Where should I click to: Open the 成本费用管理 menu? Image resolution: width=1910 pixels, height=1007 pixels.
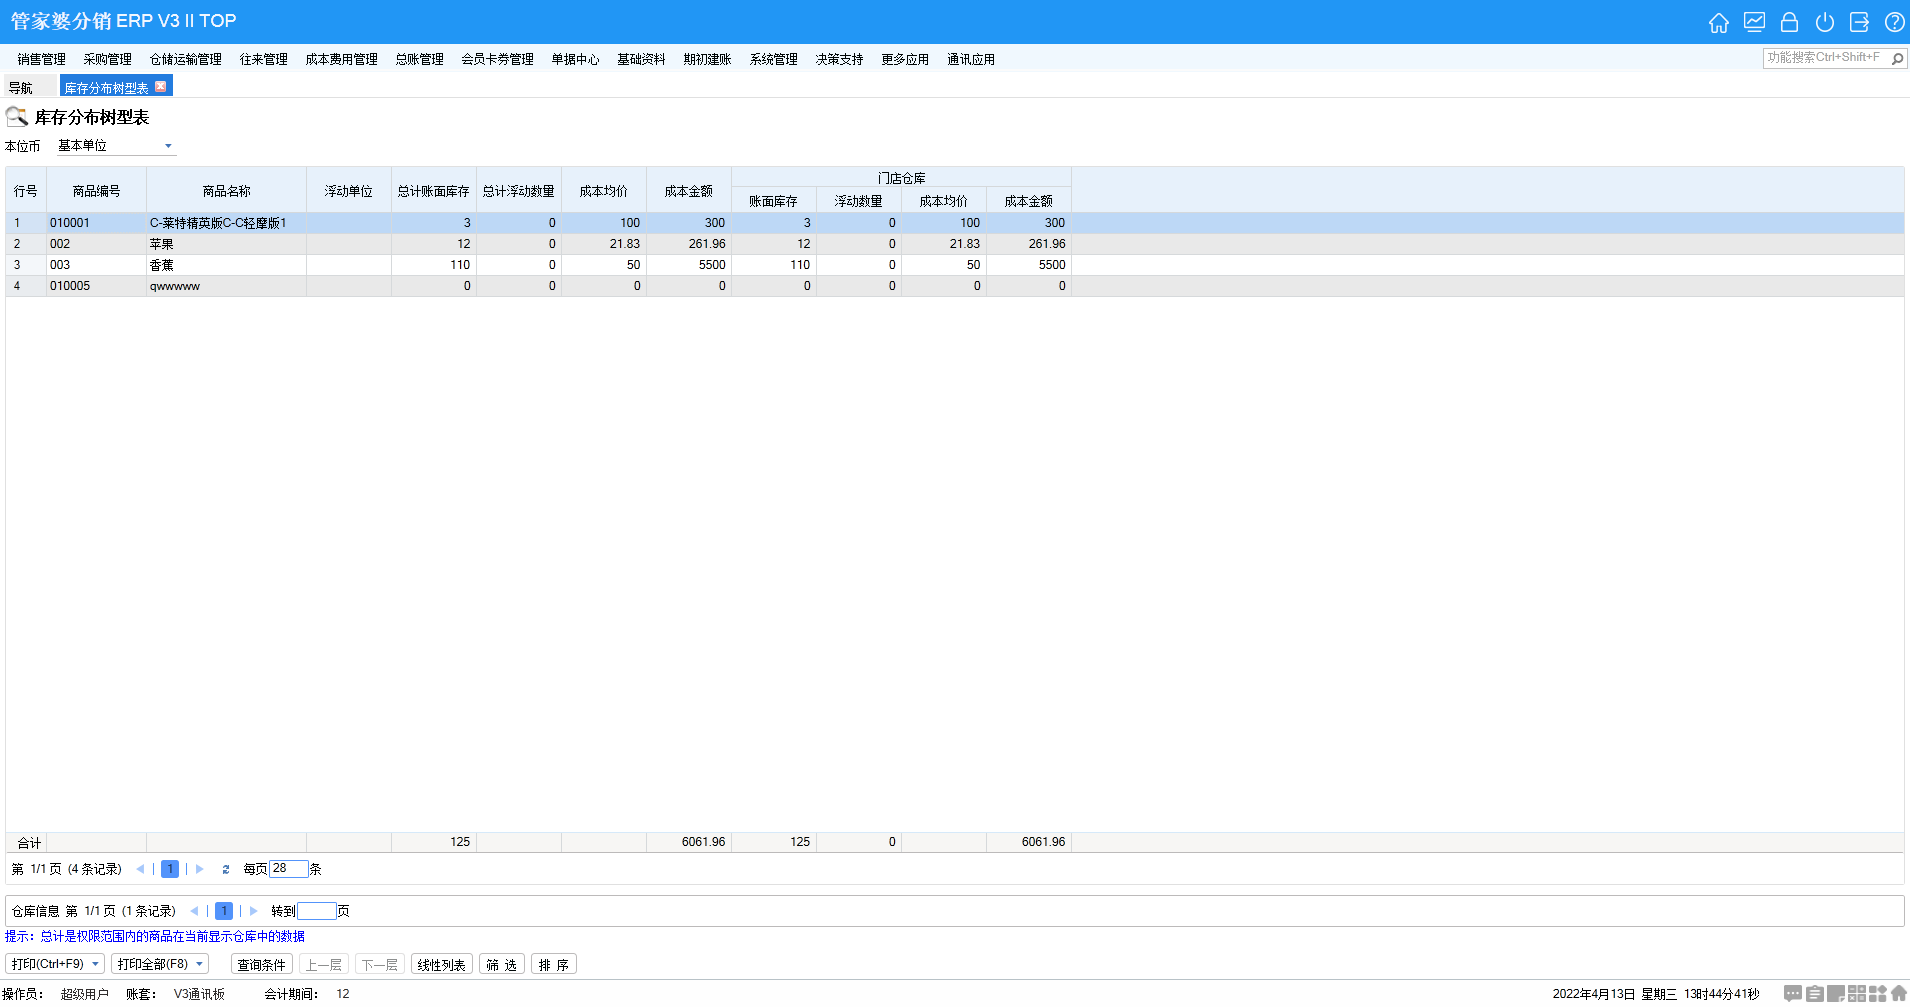pyautogui.click(x=341, y=59)
